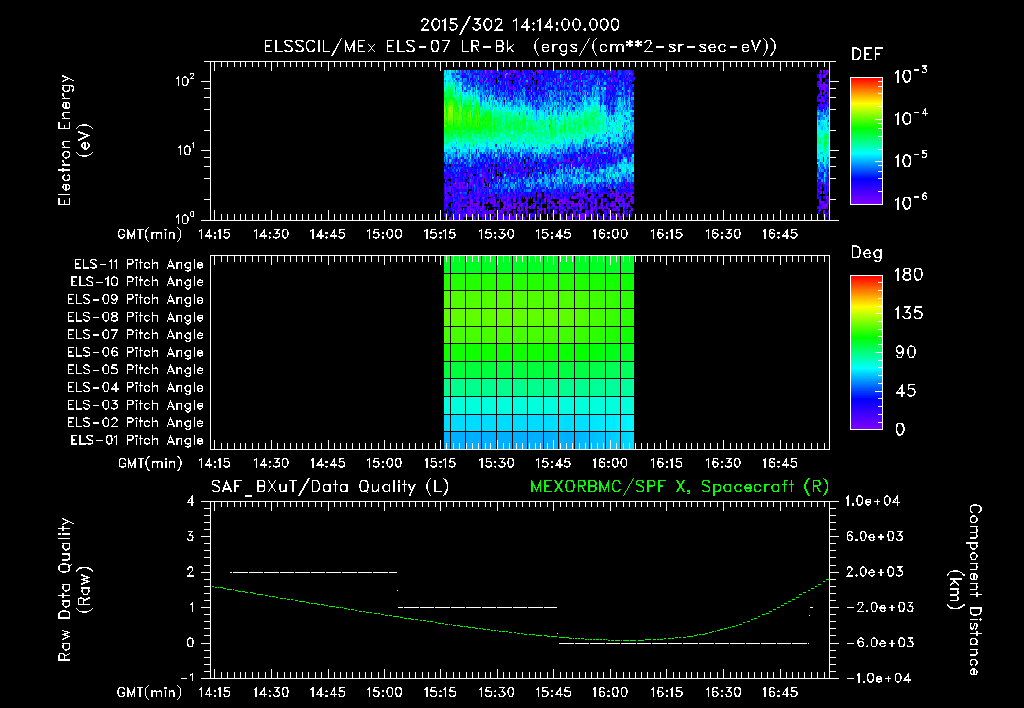This screenshot has width=1024, height=708.
Task: Click the Deg colorbar label
Action: pyautogui.click(x=866, y=253)
